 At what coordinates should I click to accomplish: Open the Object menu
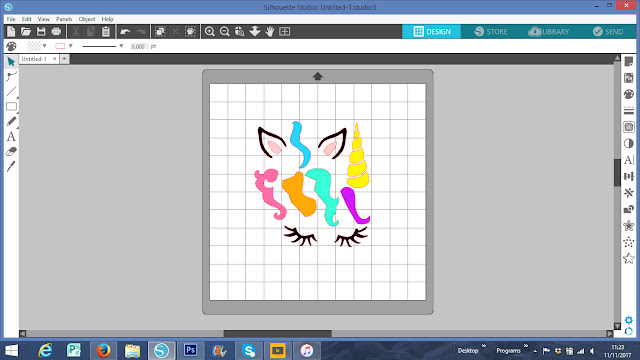tap(87, 19)
